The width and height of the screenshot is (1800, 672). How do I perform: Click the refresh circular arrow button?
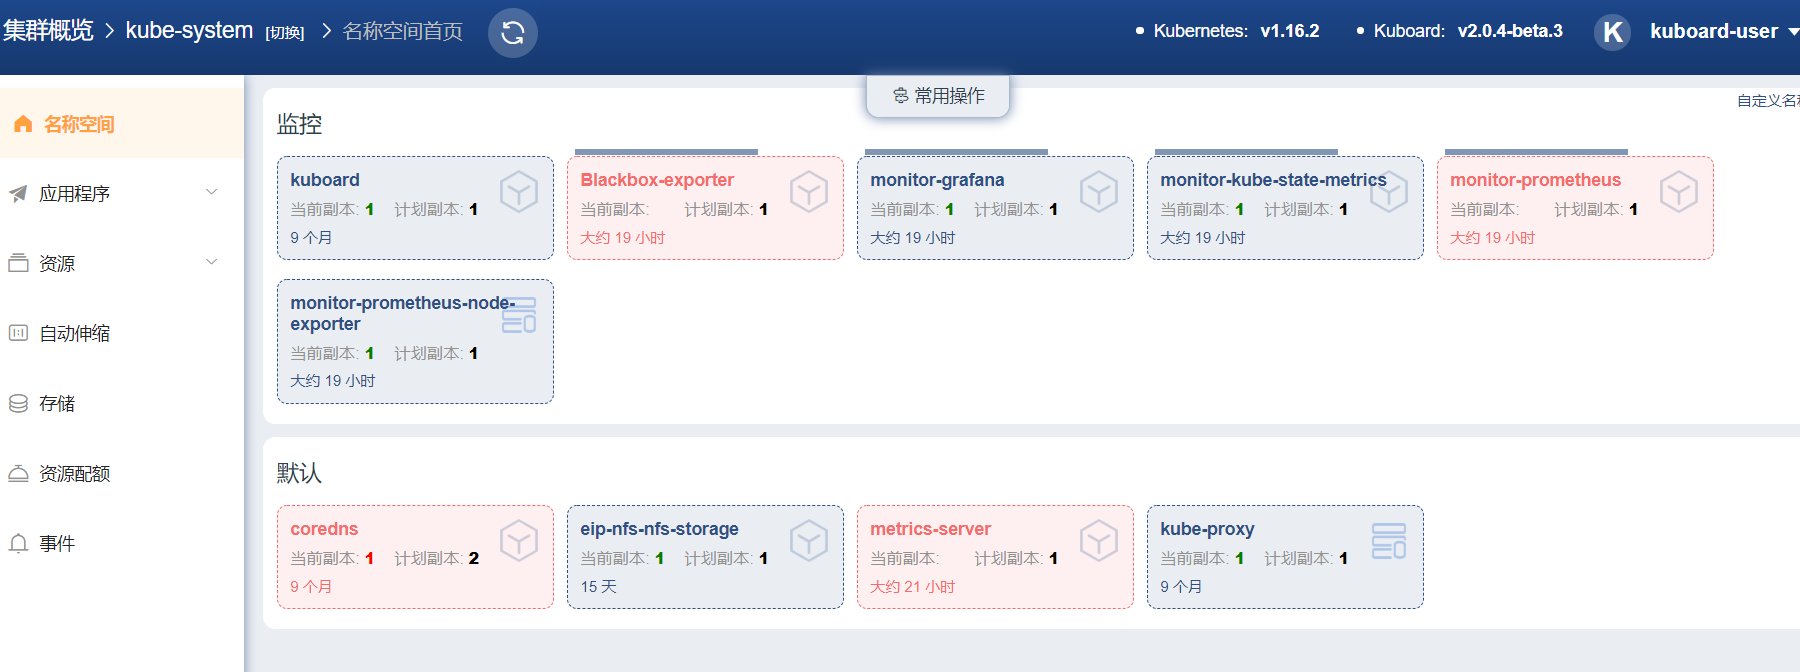tap(513, 33)
